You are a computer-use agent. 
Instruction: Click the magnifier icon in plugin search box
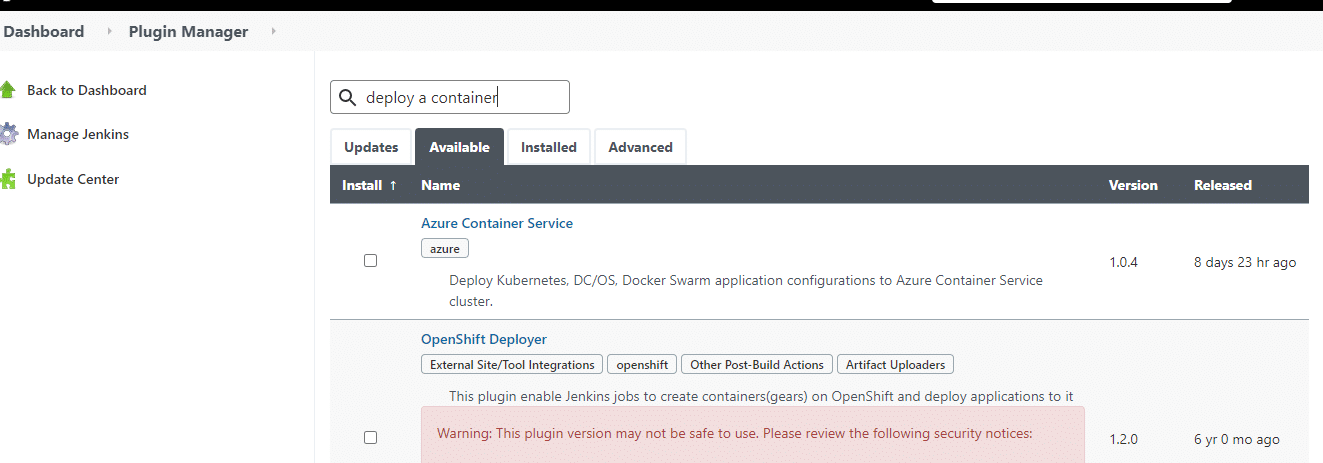coord(348,97)
